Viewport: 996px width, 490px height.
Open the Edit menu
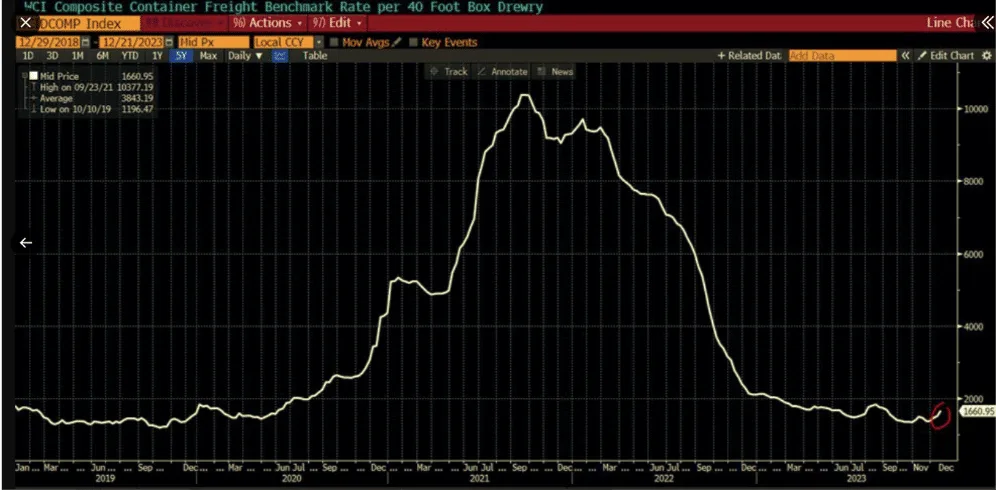click(337, 23)
